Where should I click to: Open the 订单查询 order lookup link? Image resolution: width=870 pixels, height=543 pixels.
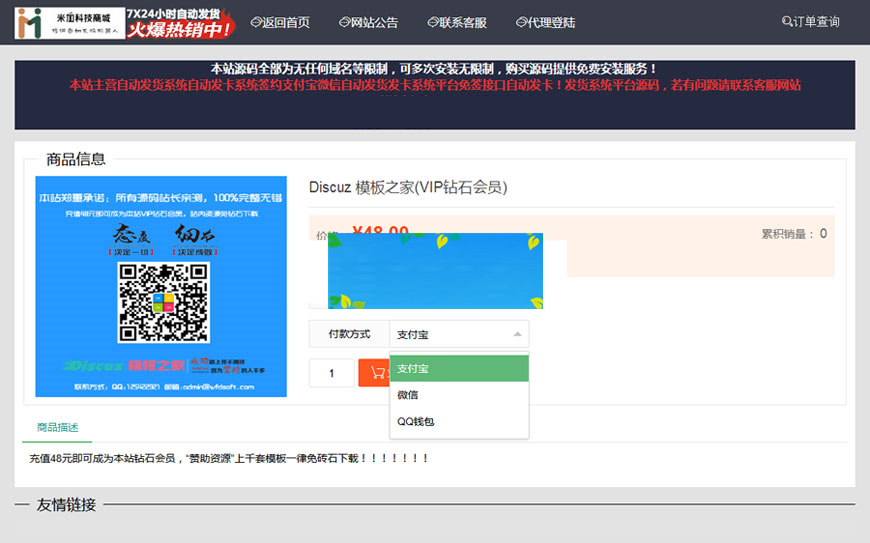point(816,22)
